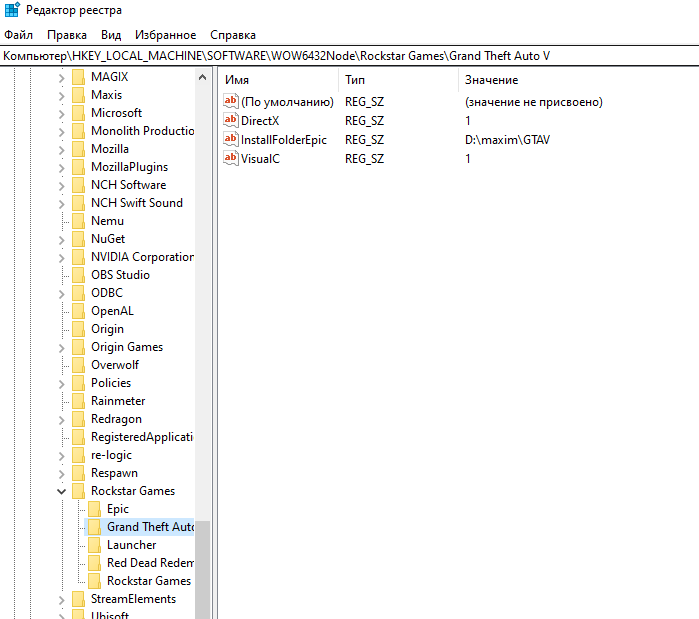Image resolution: width=699 pixels, height=619 pixels.
Task: Expand the Monolith Productions key
Action: 62,131
